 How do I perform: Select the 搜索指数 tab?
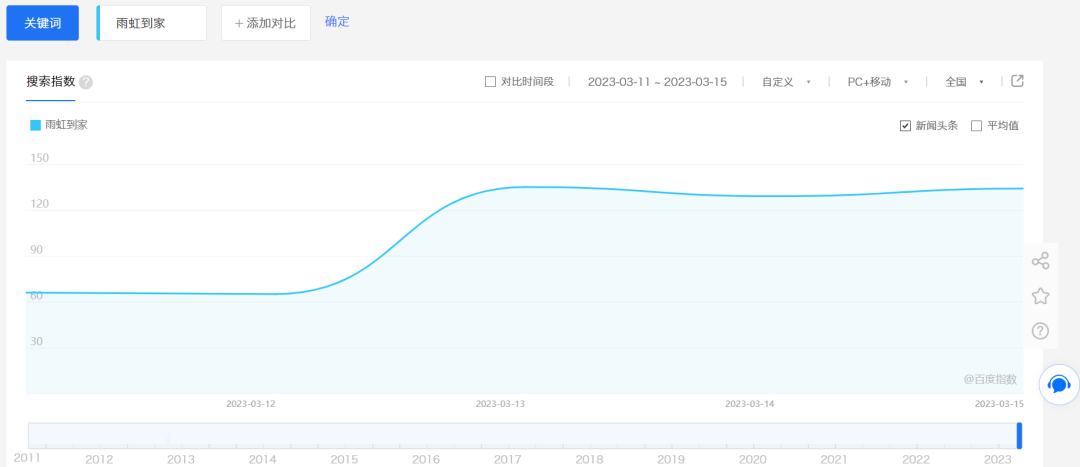pyautogui.click(x=50, y=82)
